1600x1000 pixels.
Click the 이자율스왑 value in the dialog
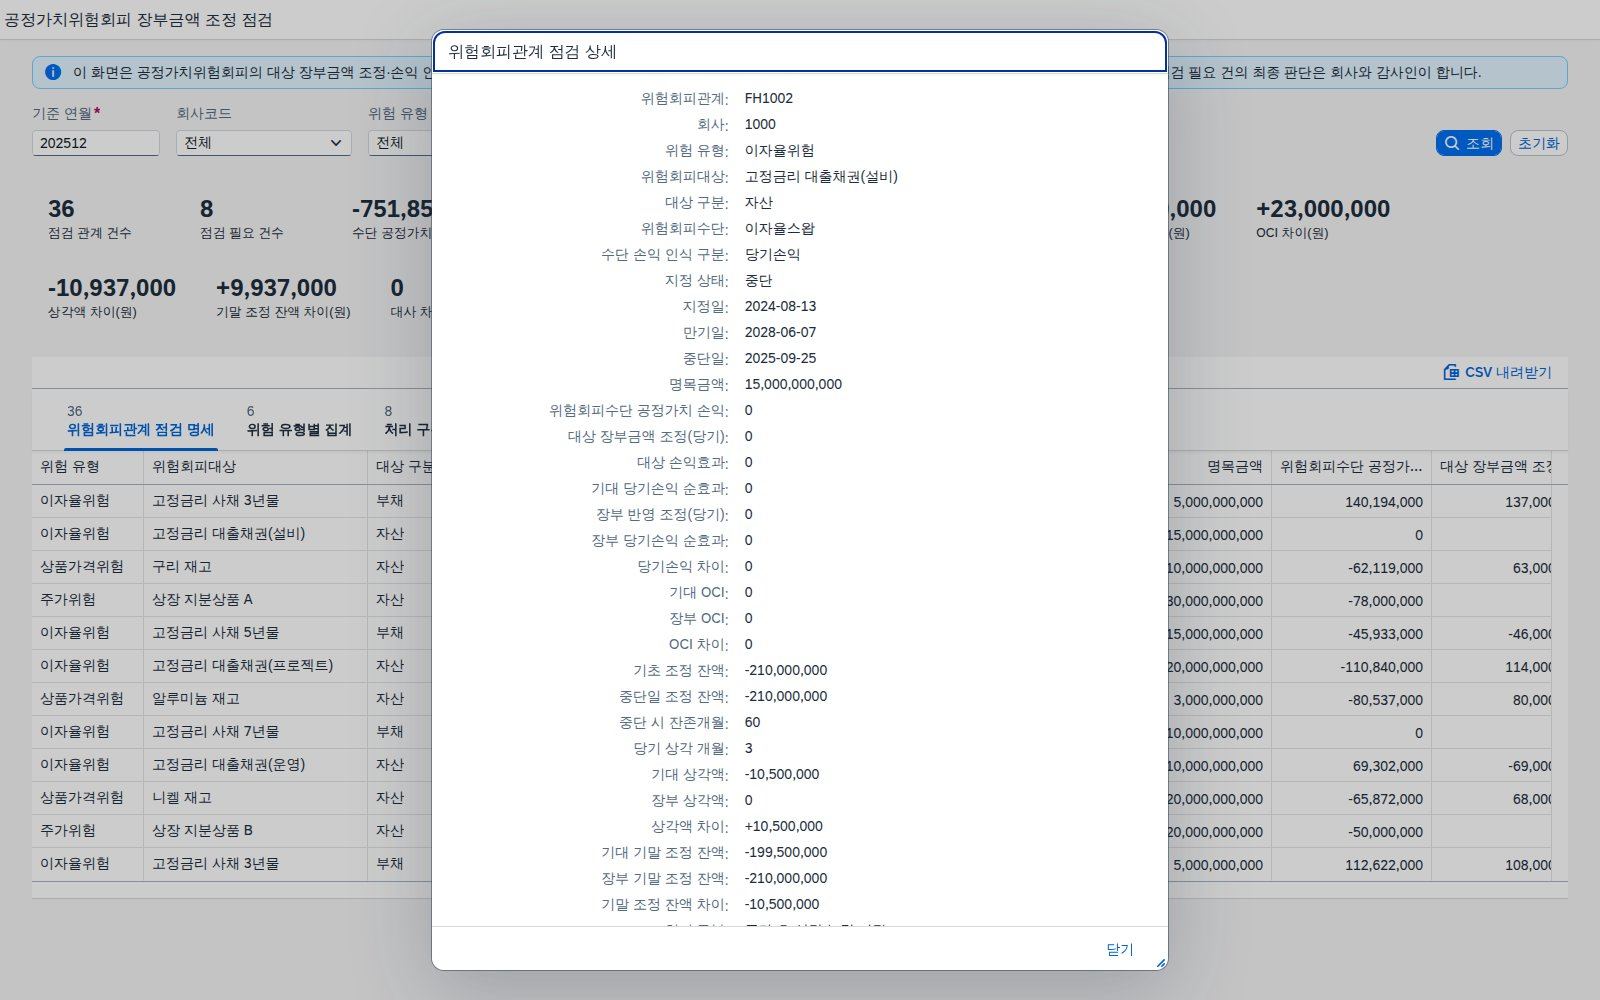(x=779, y=228)
